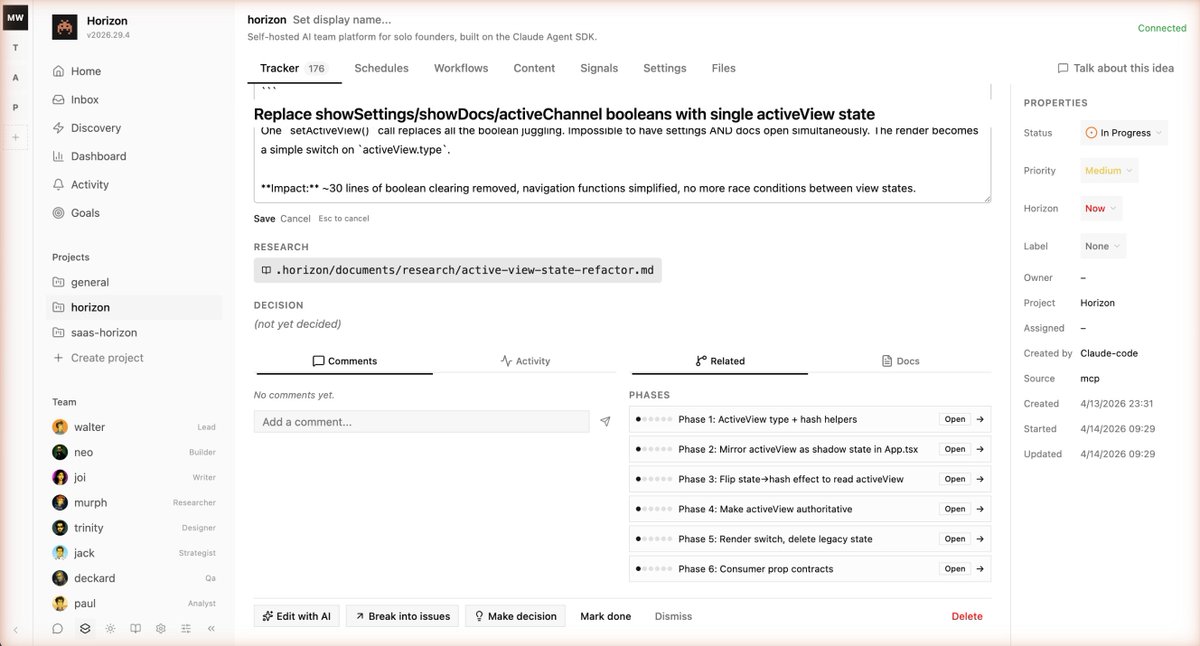The height and width of the screenshot is (646, 1200).
Task: Send comment using the paper plane icon
Action: (605, 422)
